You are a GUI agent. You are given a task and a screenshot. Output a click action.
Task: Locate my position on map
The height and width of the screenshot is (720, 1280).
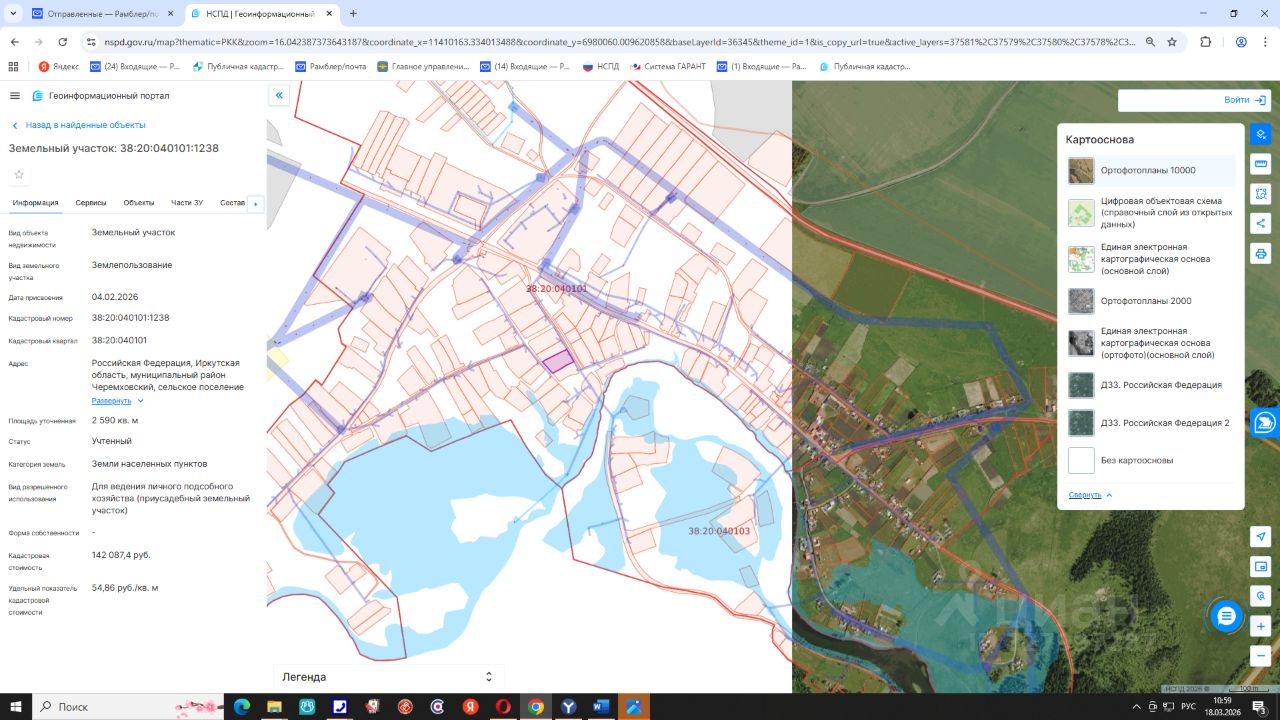tap(1261, 537)
